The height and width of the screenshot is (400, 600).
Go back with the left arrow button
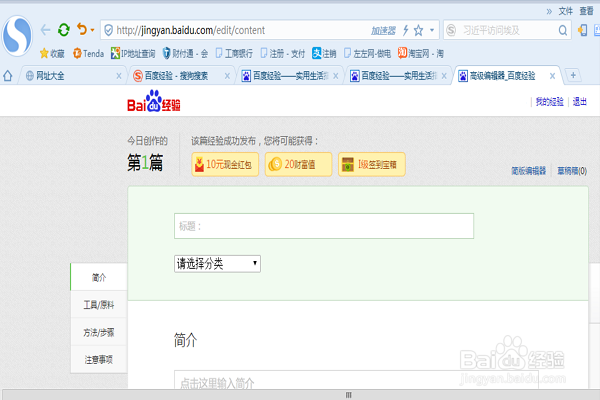(46, 30)
